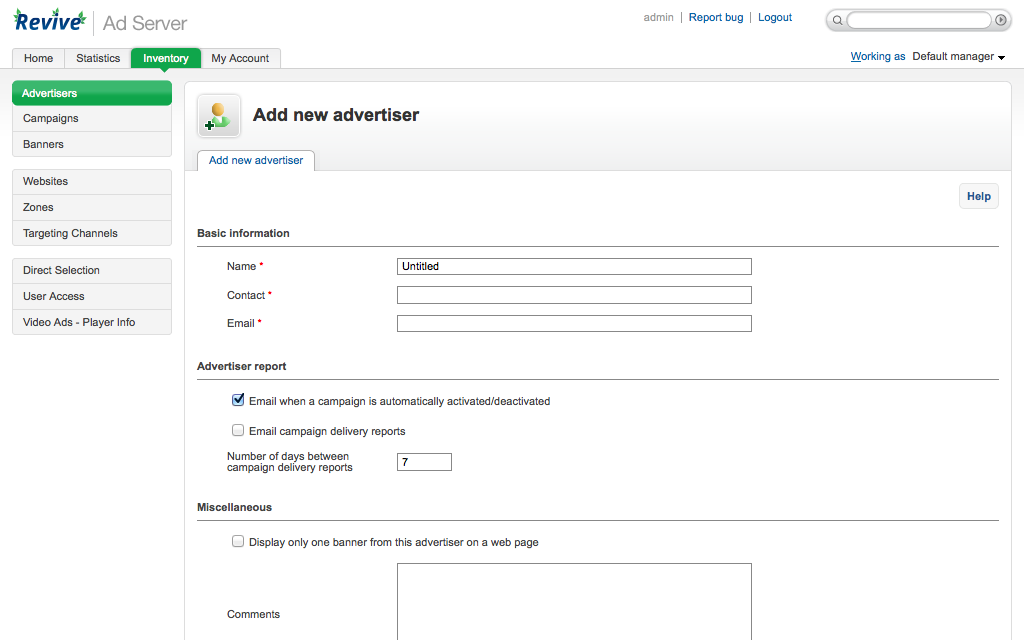
Task: Disable email notification for campaign activation
Action: (238, 399)
